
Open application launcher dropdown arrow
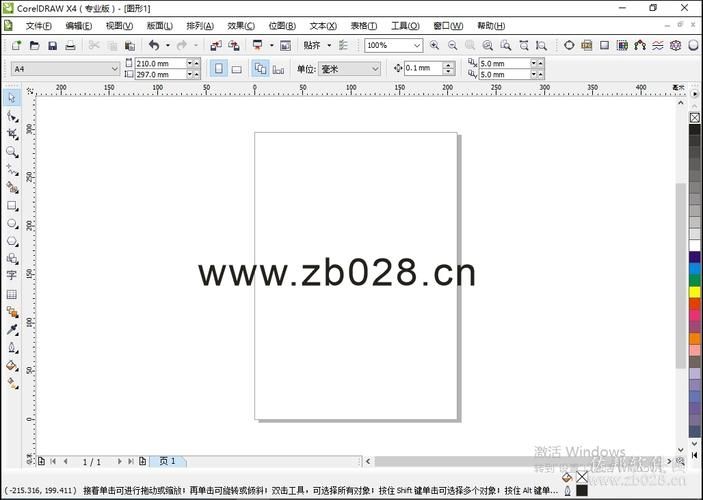(x=271, y=45)
